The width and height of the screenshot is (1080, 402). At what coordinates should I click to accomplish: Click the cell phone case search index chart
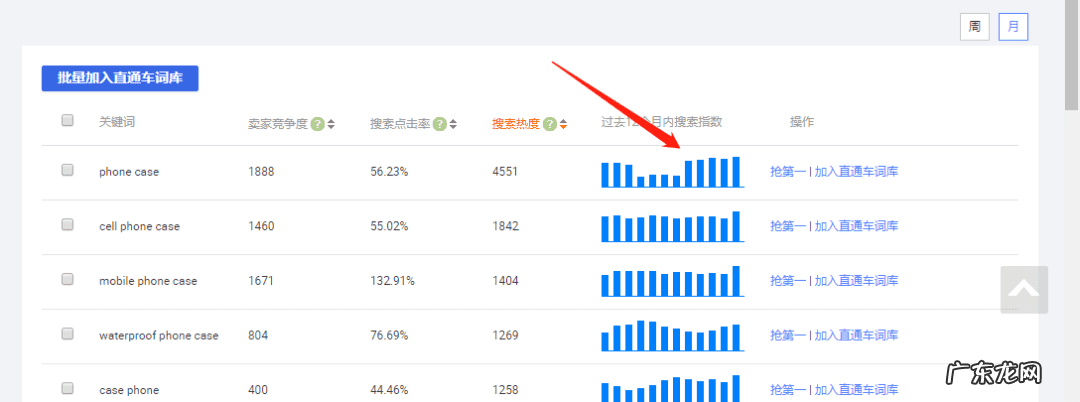click(672, 226)
